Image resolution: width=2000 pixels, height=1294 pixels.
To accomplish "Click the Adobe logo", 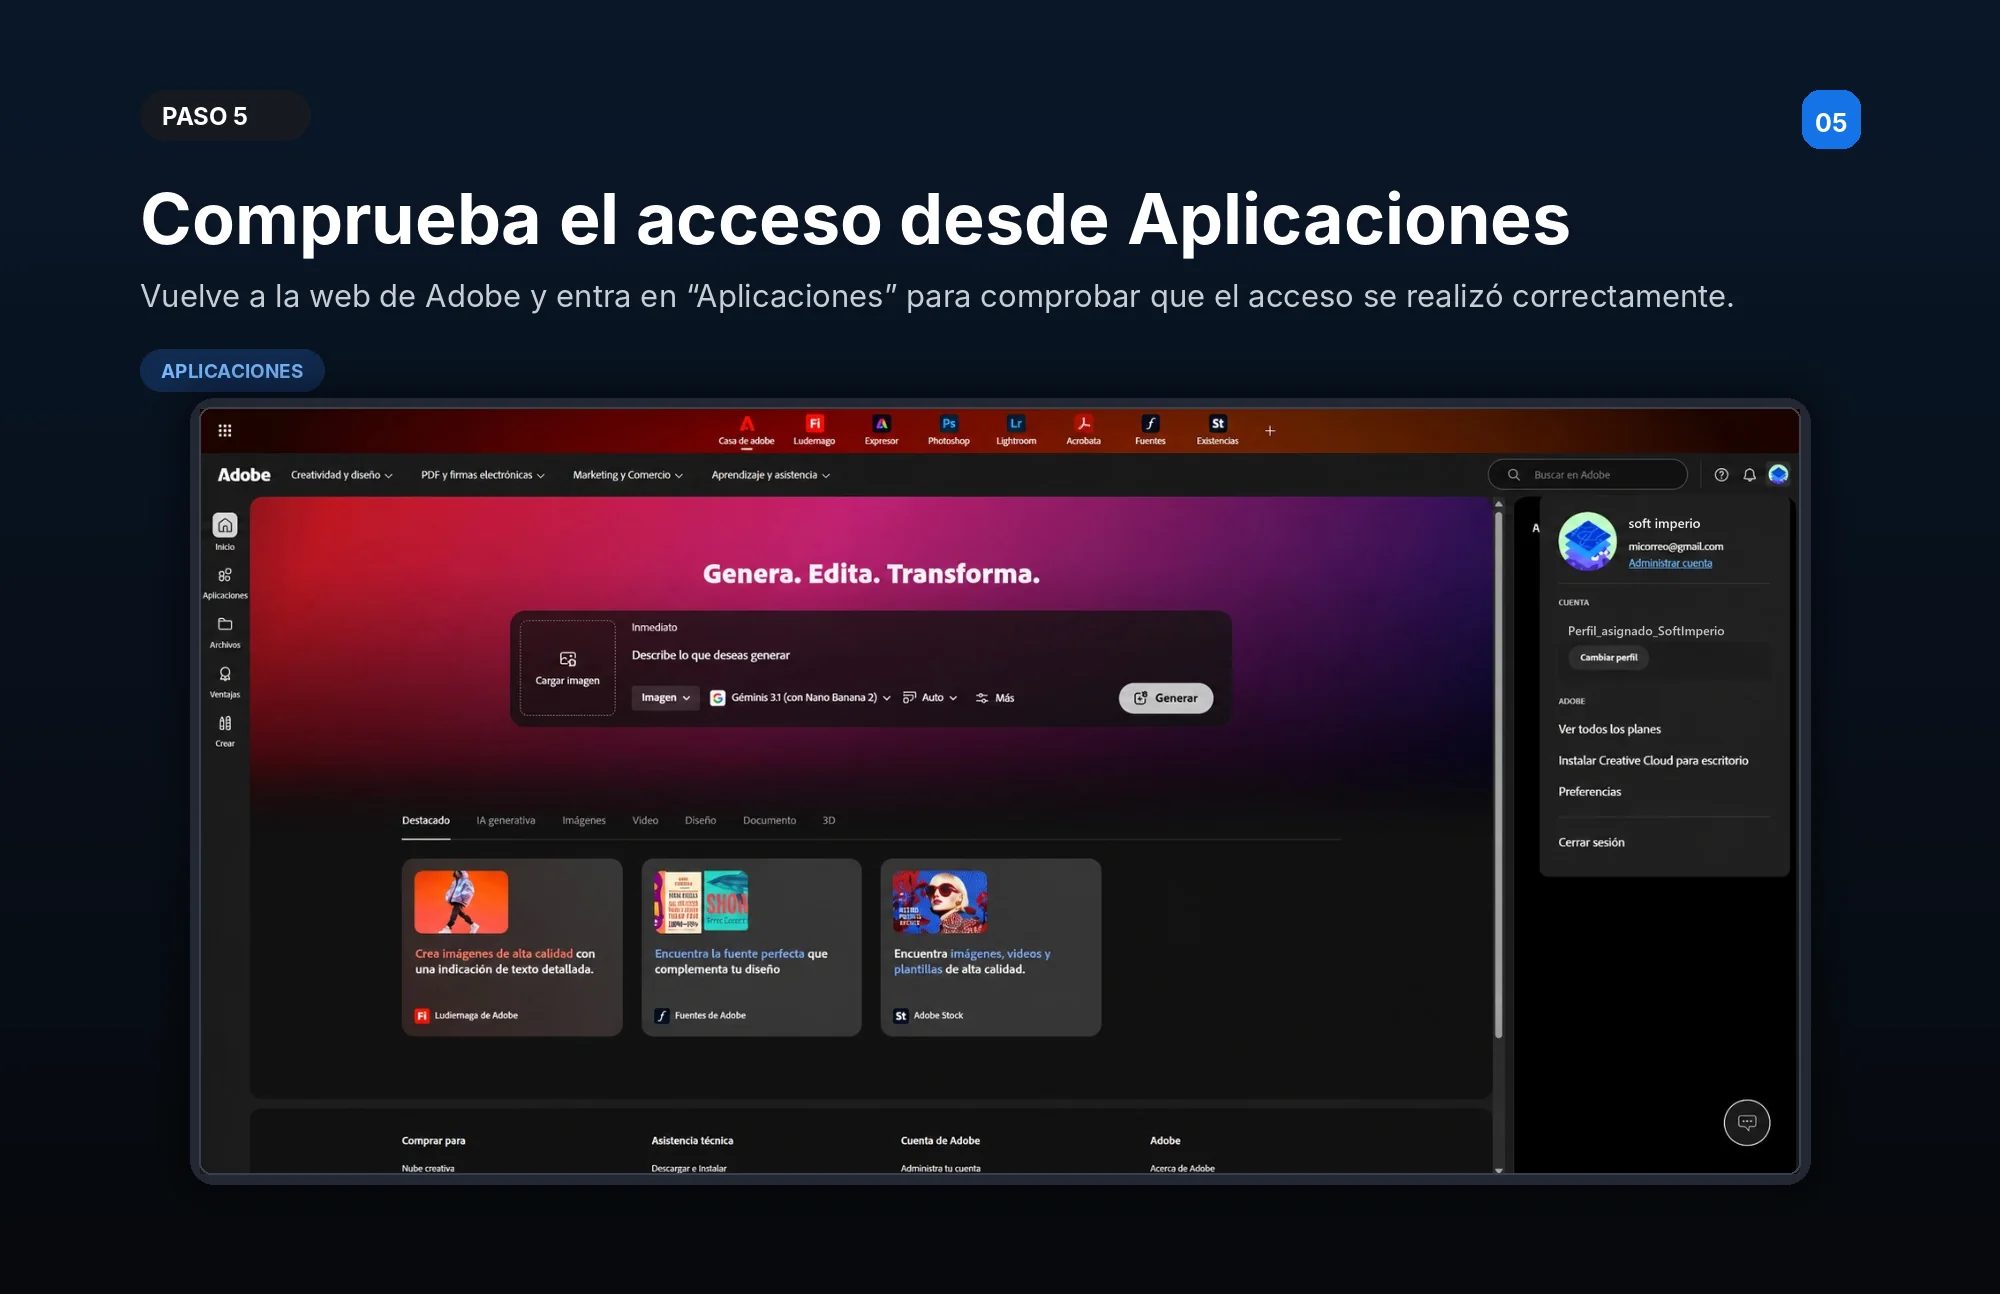I will 244,475.
